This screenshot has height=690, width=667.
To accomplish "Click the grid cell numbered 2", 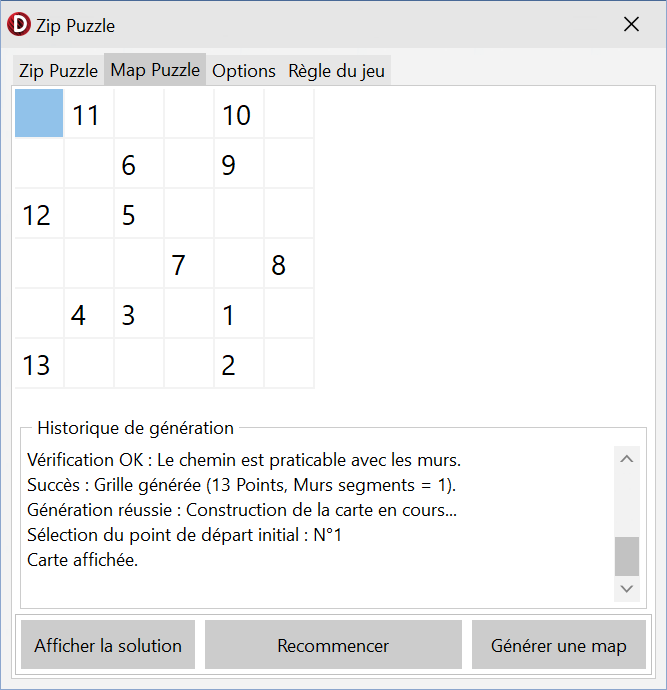I will [239, 364].
